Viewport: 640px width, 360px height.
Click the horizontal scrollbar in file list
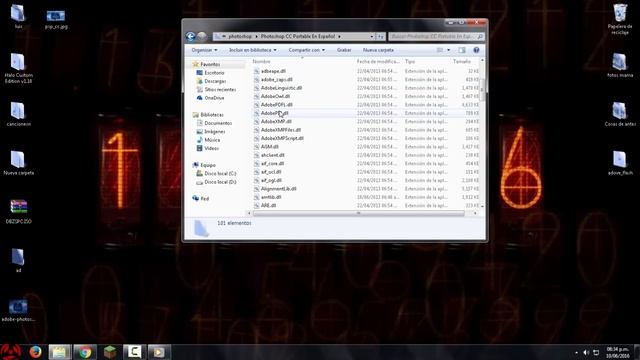(x=358, y=213)
